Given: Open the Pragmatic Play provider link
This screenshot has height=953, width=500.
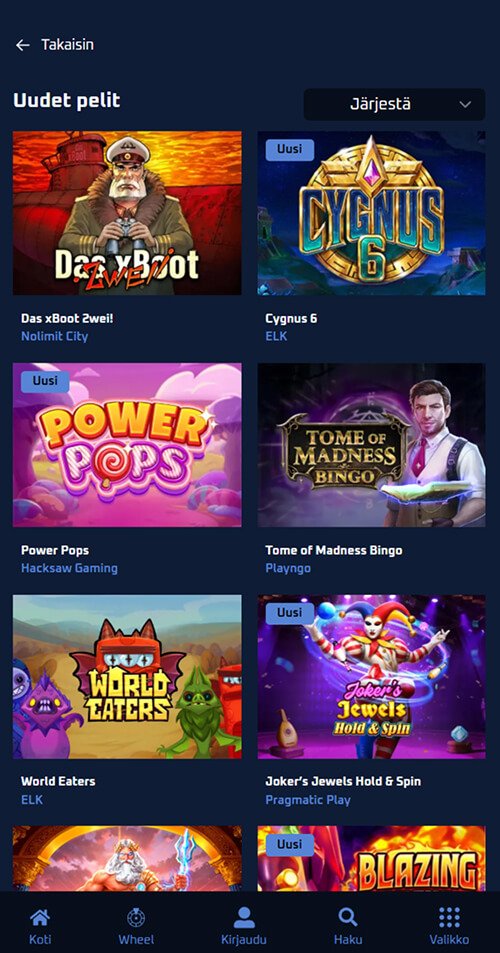Looking at the screenshot, I should [308, 800].
